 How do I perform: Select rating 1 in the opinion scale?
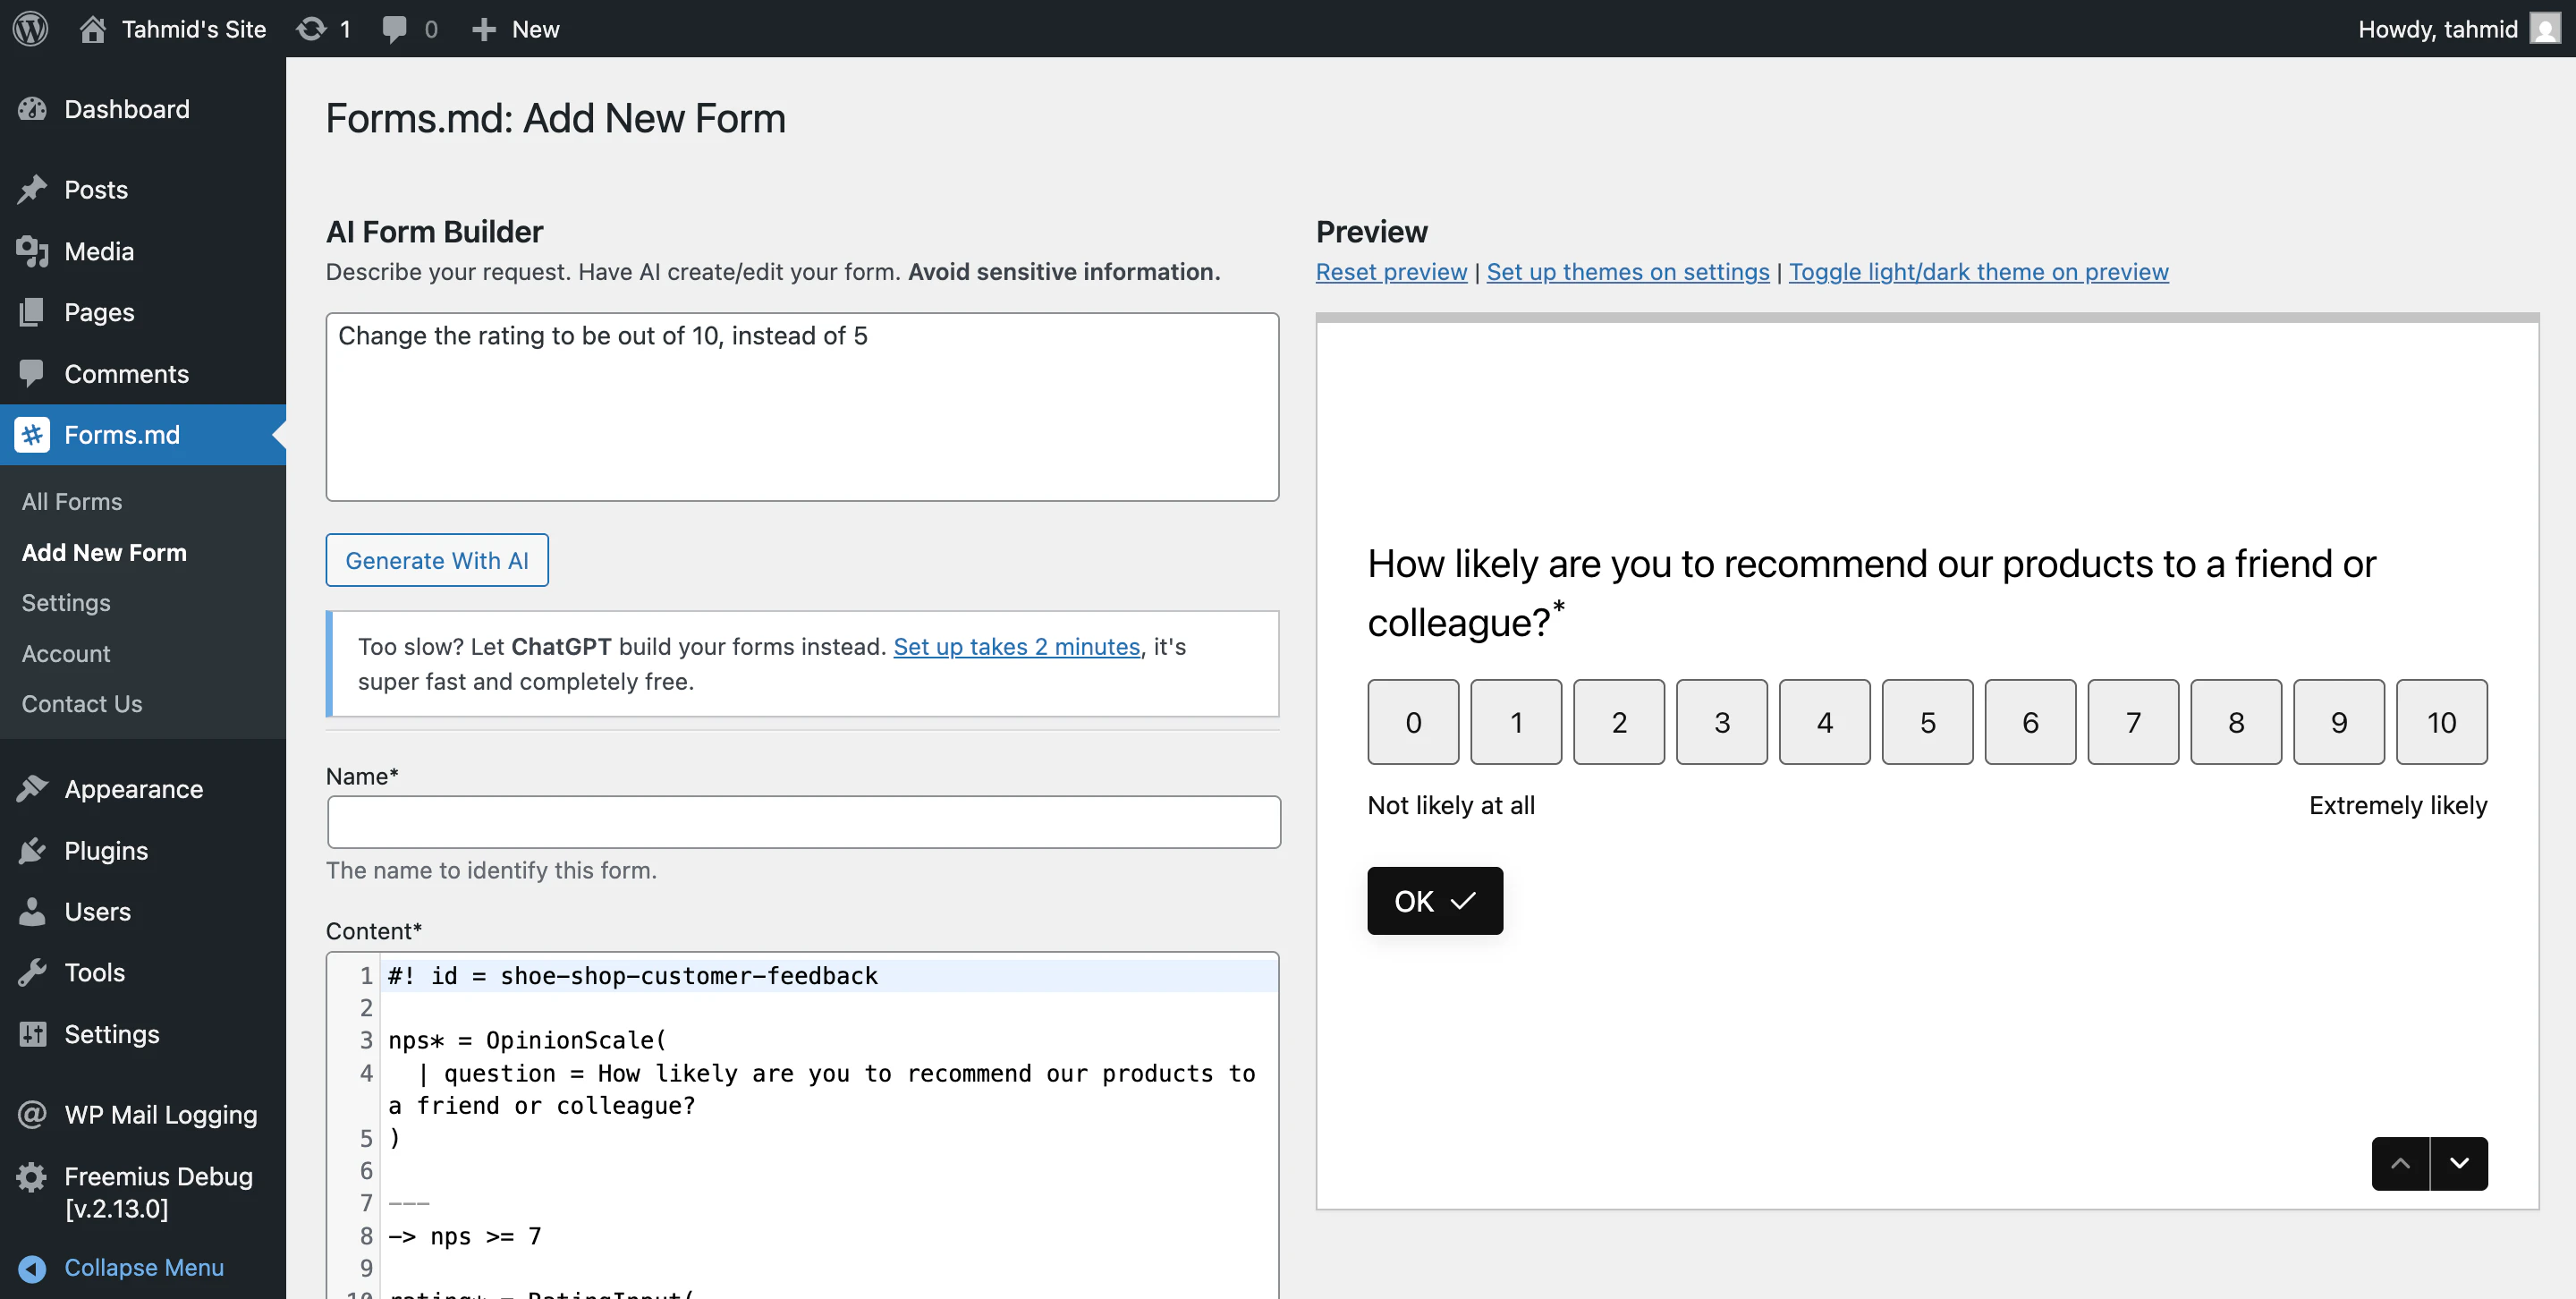click(x=1516, y=722)
